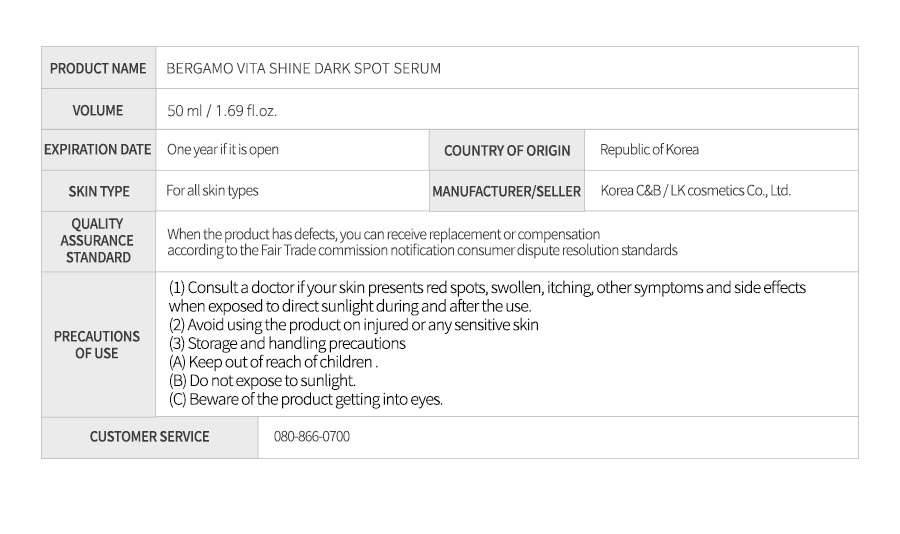Click 'Keep out of reach of children' line
This screenshot has height=534, width=900.
pos(273,362)
